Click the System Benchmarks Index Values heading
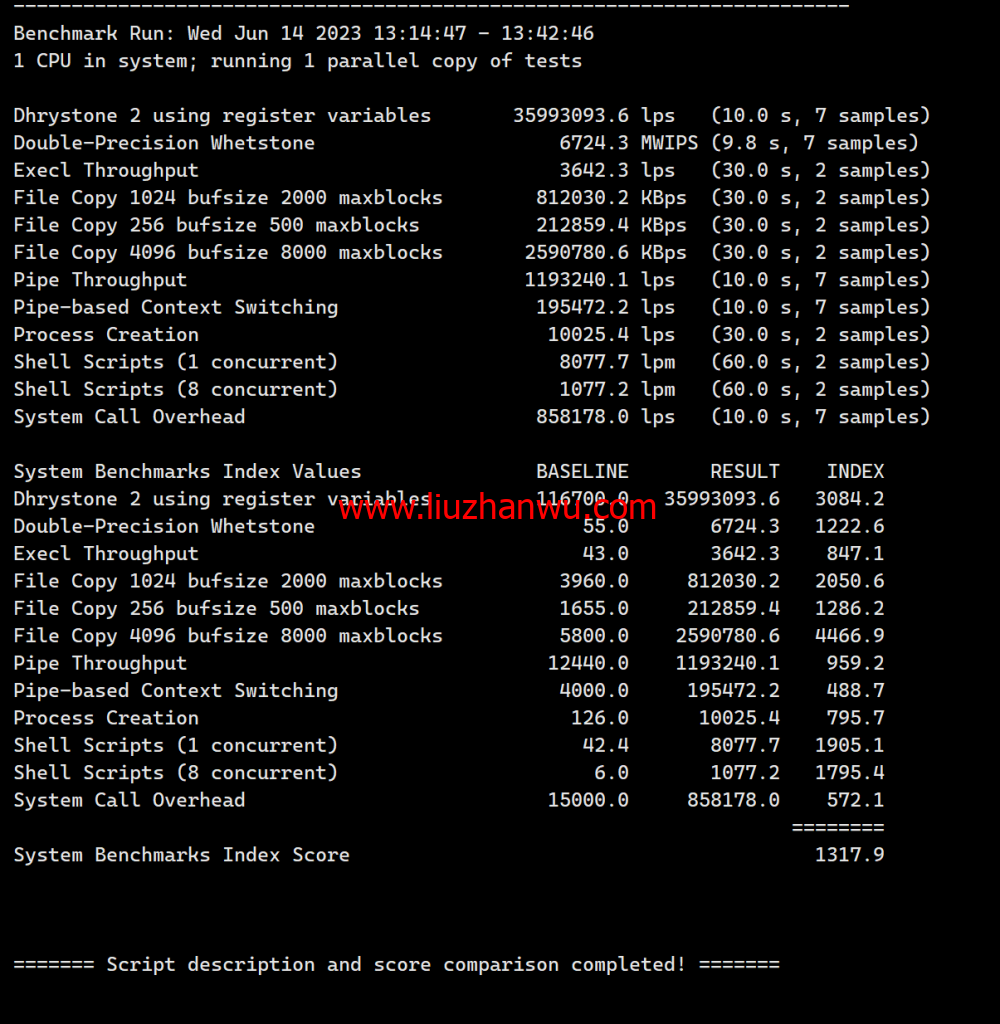 [x=187, y=472]
